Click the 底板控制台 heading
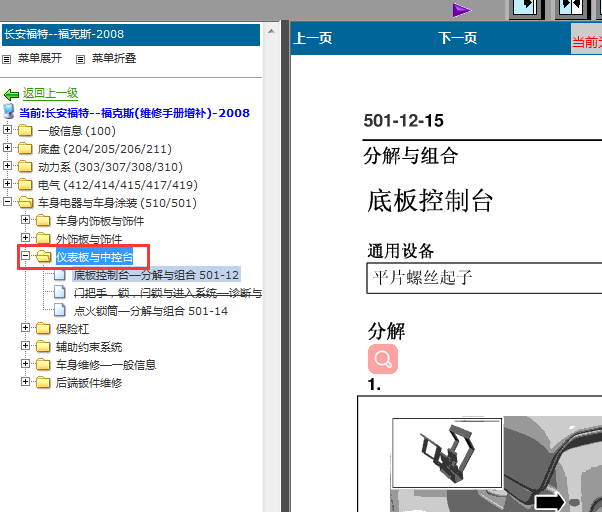602x512 pixels. pyautogui.click(x=430, y=201)
